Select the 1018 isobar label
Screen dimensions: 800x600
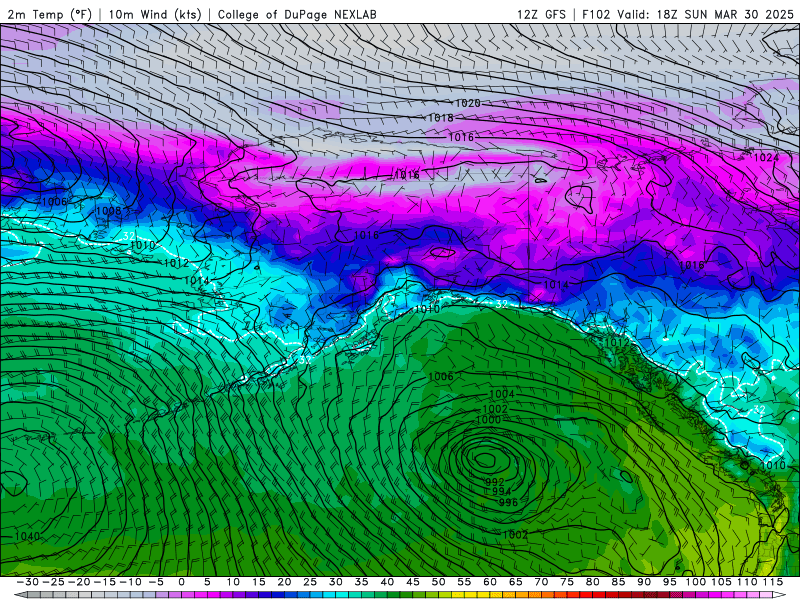pos(441,118)
